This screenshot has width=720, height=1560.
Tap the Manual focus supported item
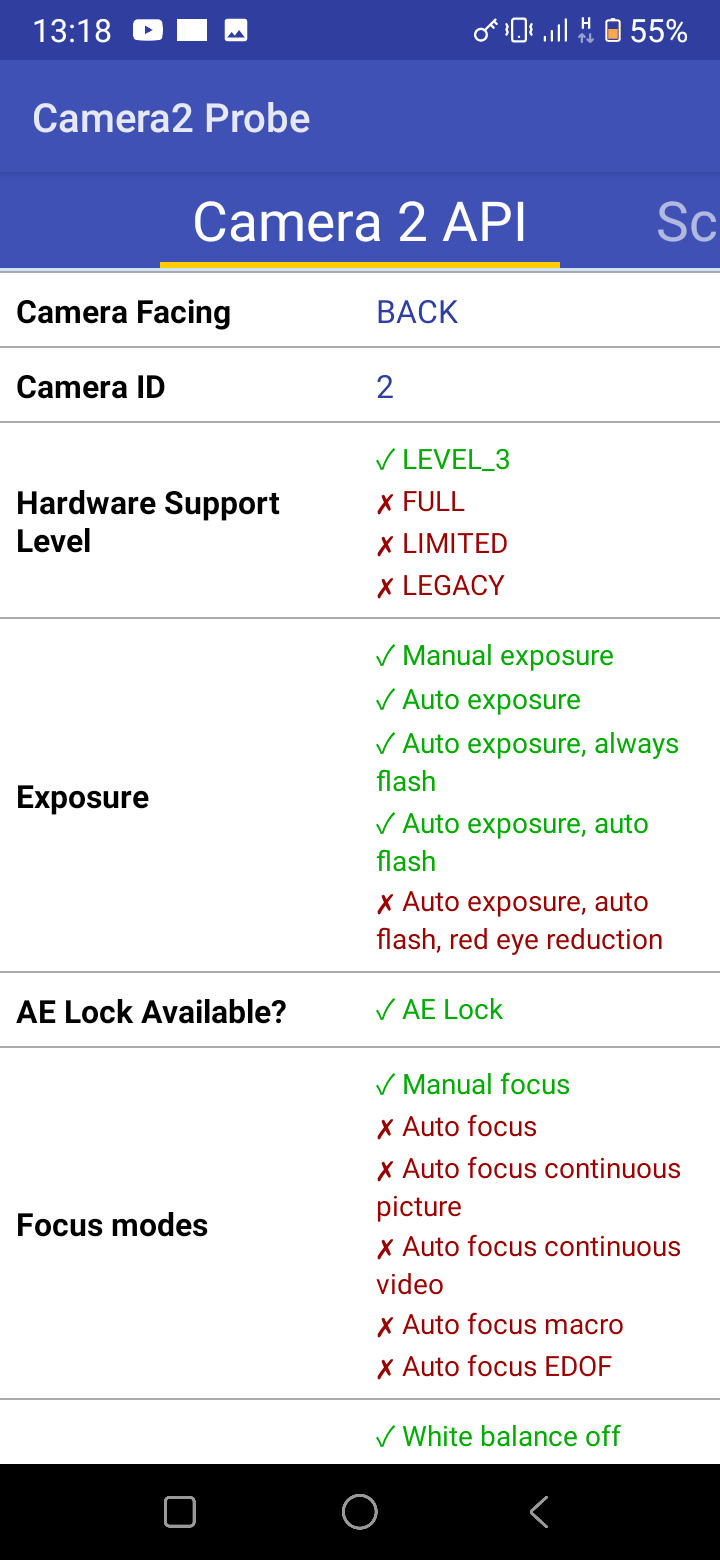(473, 1085)
